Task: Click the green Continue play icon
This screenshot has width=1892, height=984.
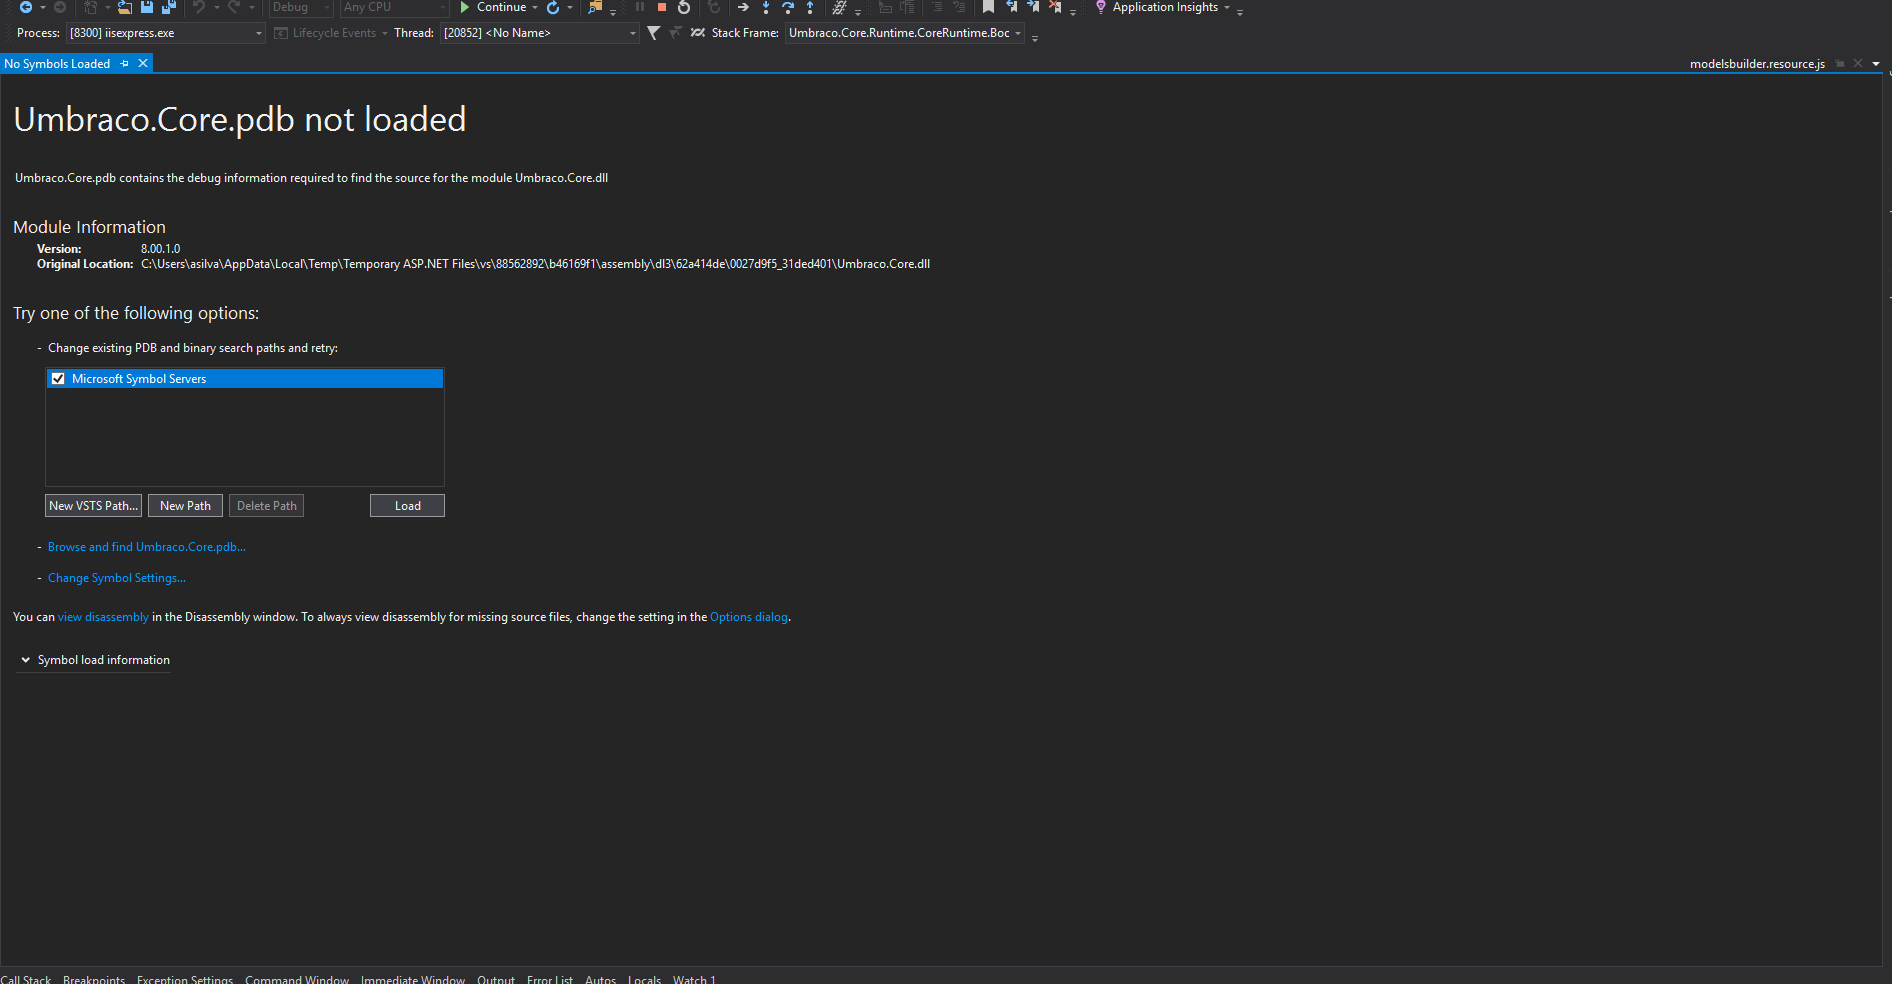Action: tap(465, 7)
